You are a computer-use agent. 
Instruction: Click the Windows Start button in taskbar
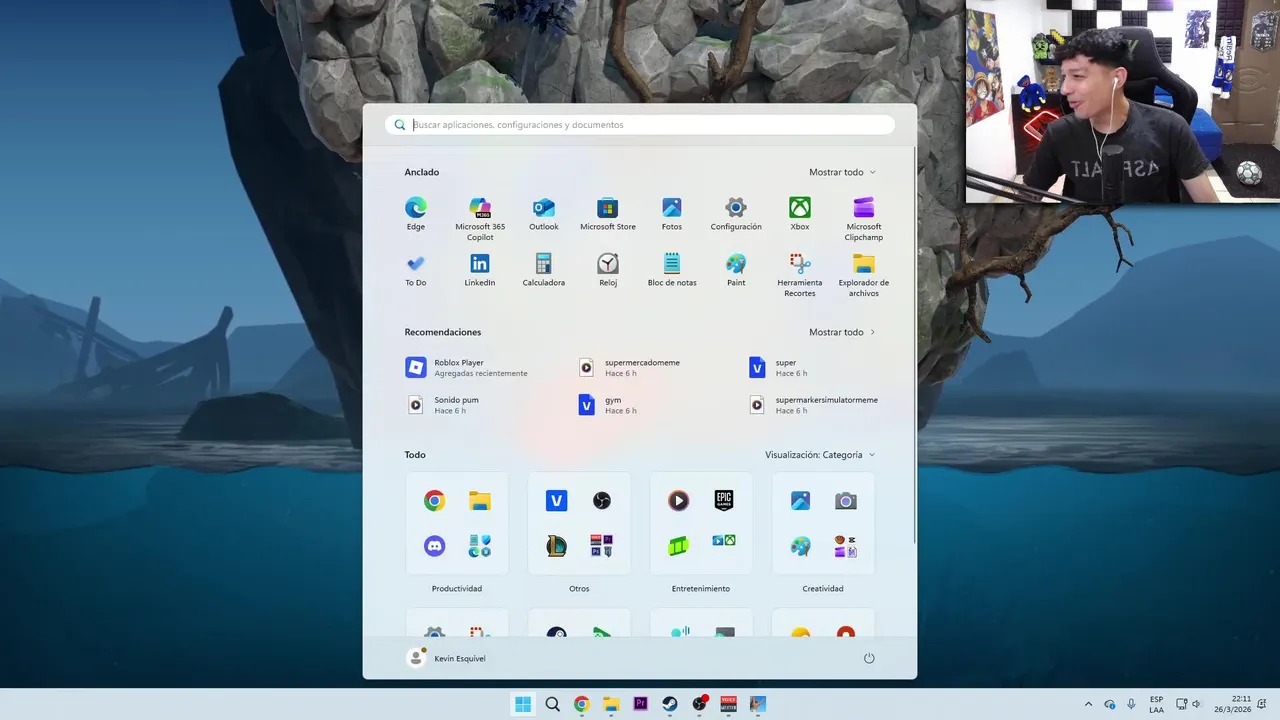coord(523,704)
